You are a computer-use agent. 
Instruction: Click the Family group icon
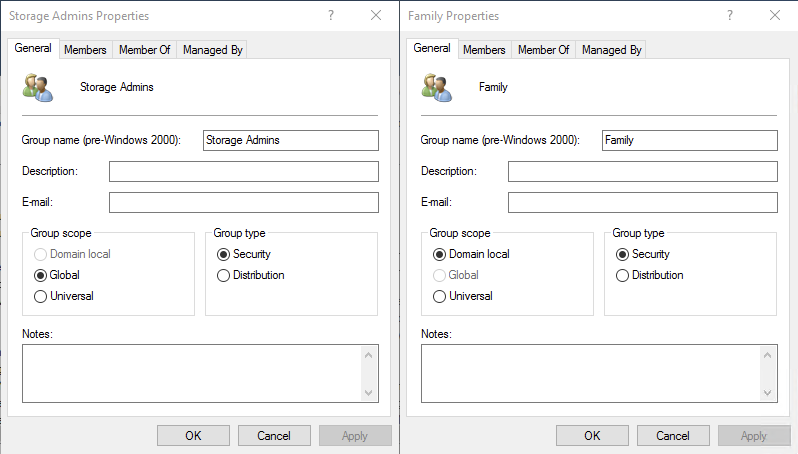click(437, 88)
